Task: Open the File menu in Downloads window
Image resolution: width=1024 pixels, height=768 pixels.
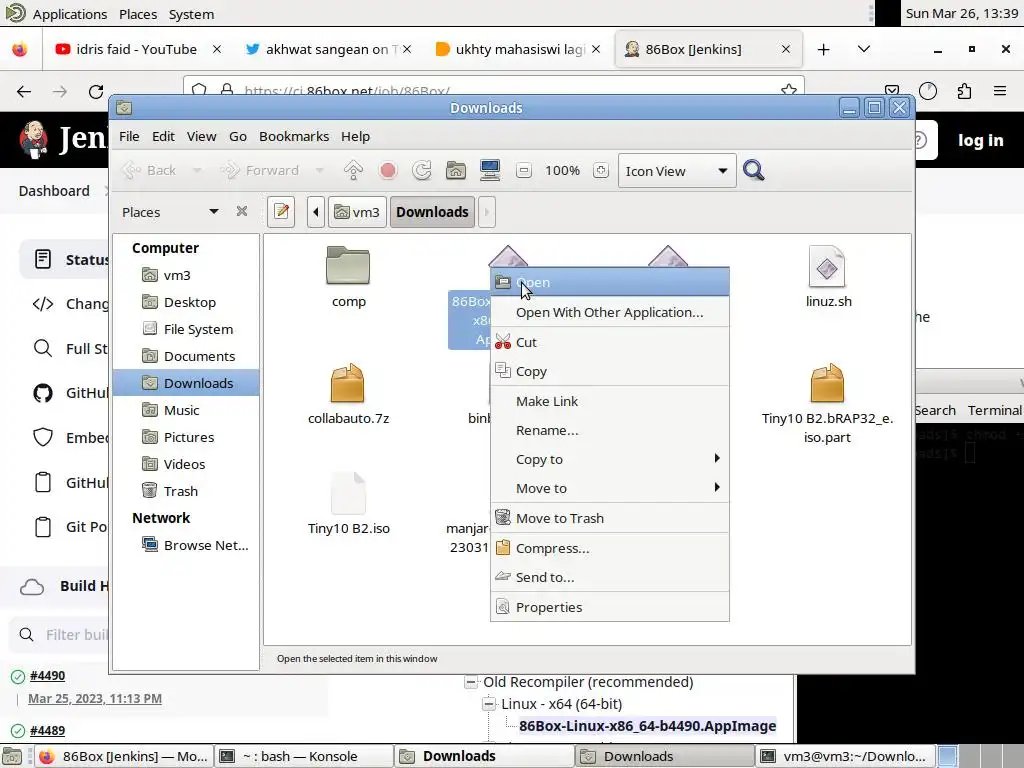Action: click(129, 136)
